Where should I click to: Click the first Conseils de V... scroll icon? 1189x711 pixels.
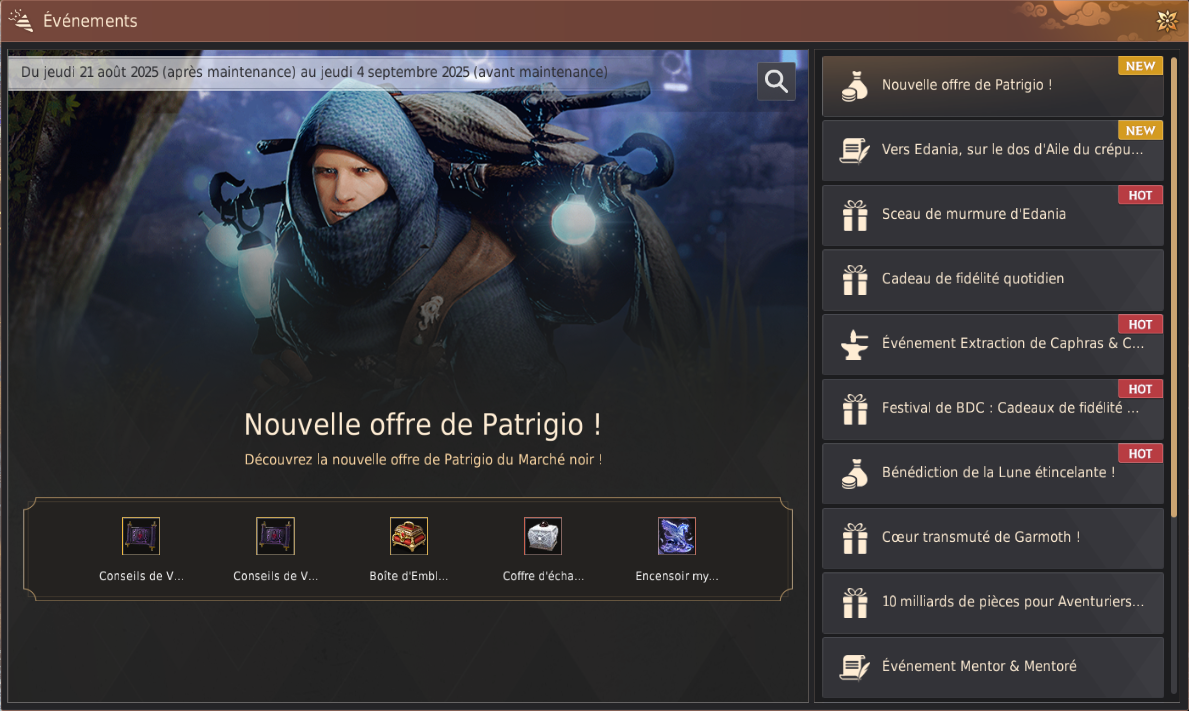pos(141,536)
